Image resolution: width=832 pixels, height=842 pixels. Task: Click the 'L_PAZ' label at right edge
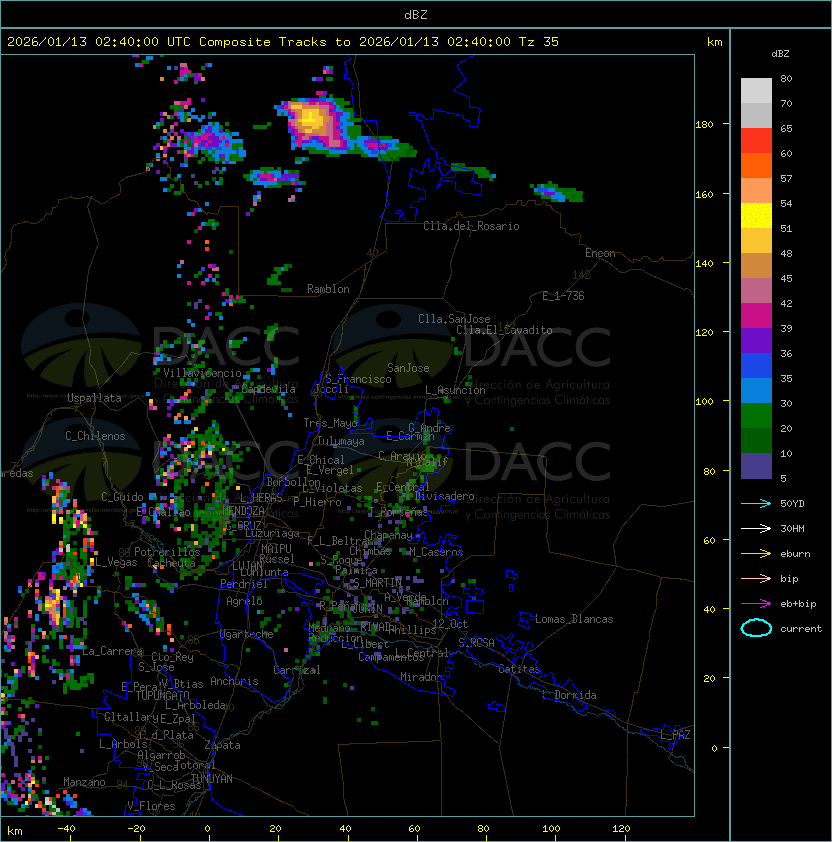(x=675, y=735)
